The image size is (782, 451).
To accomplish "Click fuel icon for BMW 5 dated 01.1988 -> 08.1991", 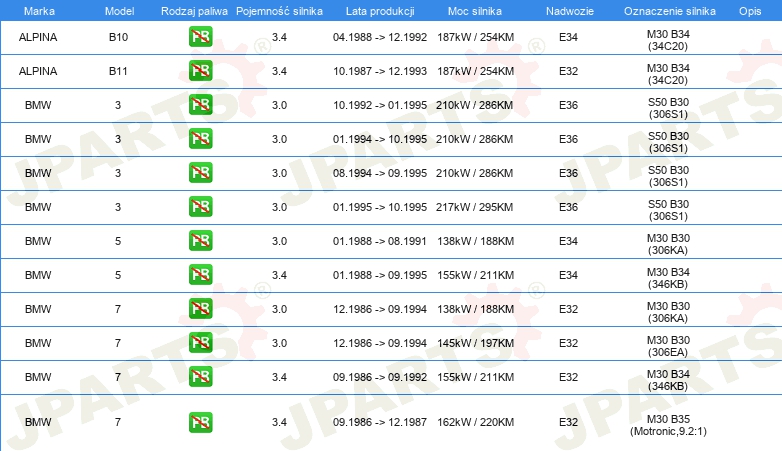I will tap(200, 240).
